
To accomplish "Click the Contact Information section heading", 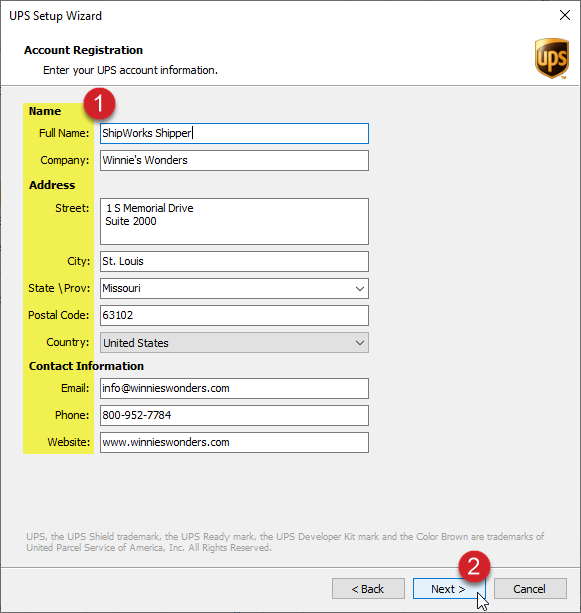I will pos(86,366).
